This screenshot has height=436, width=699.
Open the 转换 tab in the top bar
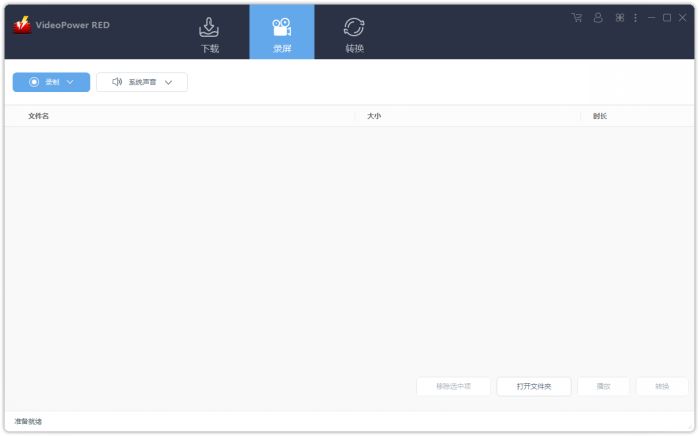pyautogui.click(x=354, y=35)
